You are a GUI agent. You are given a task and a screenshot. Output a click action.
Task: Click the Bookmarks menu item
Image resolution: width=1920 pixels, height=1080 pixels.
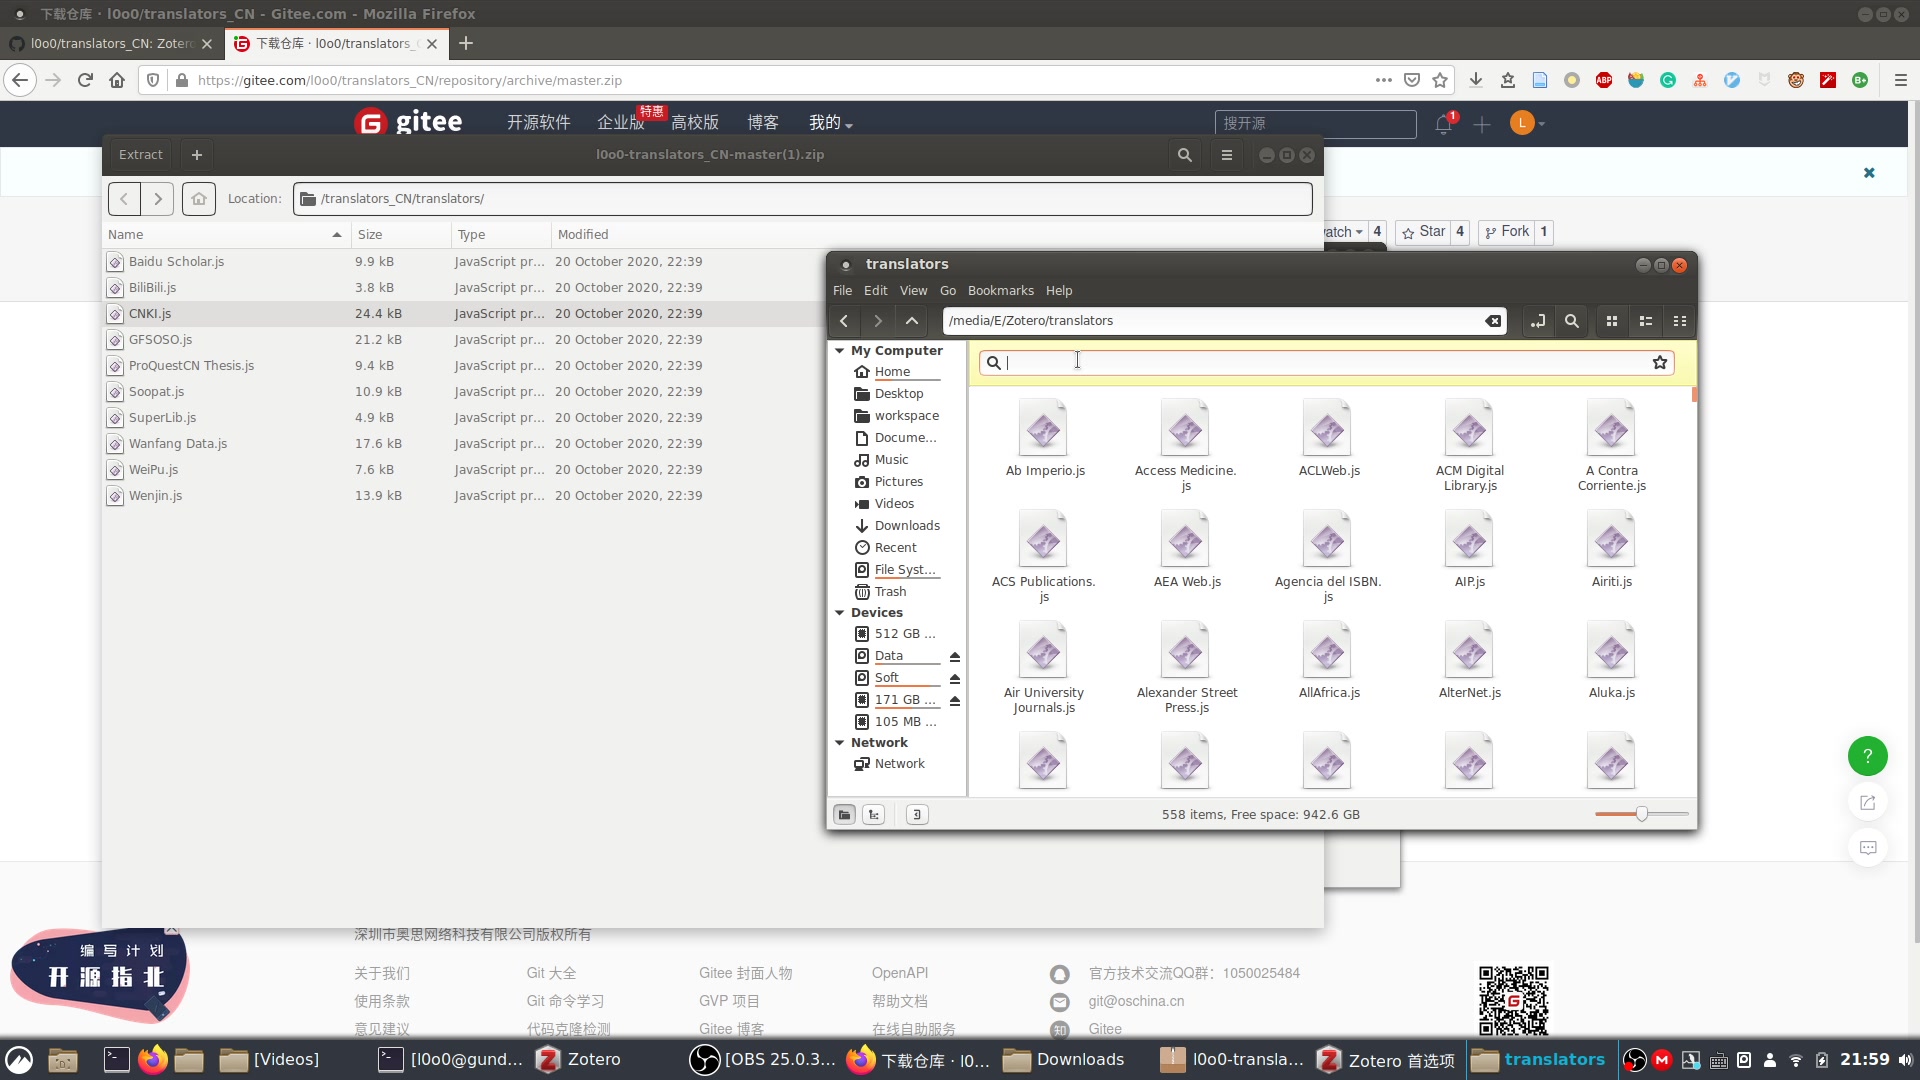1001,290
